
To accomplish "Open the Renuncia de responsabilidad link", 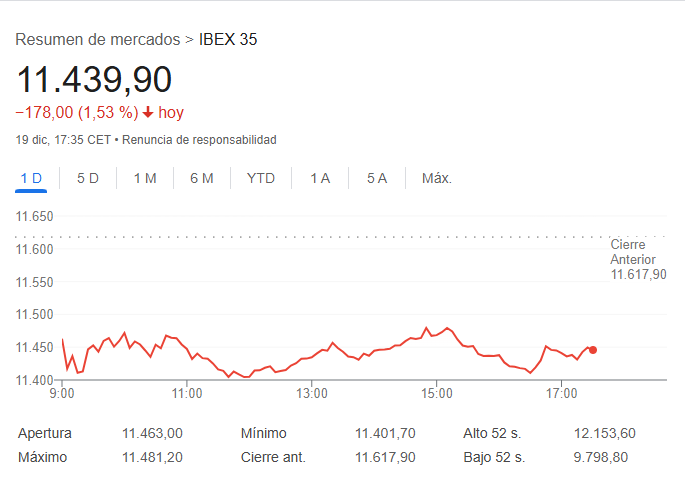I will [x=200, y=140].
